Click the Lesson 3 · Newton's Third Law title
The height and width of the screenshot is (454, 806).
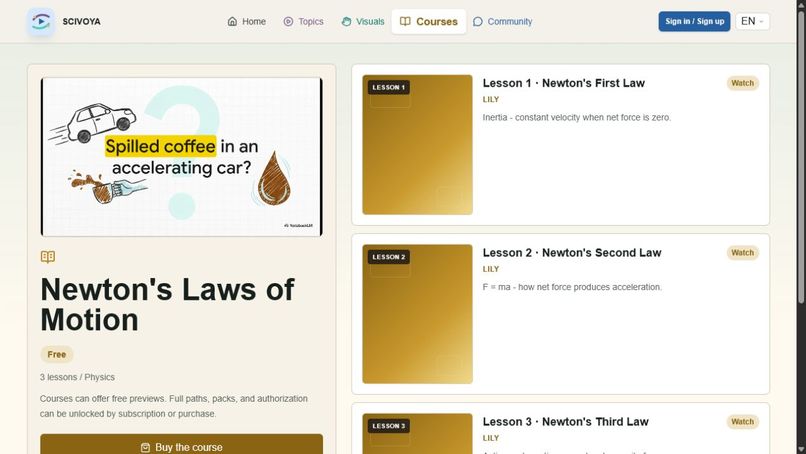pyautogui.click(x=565, y=422)
